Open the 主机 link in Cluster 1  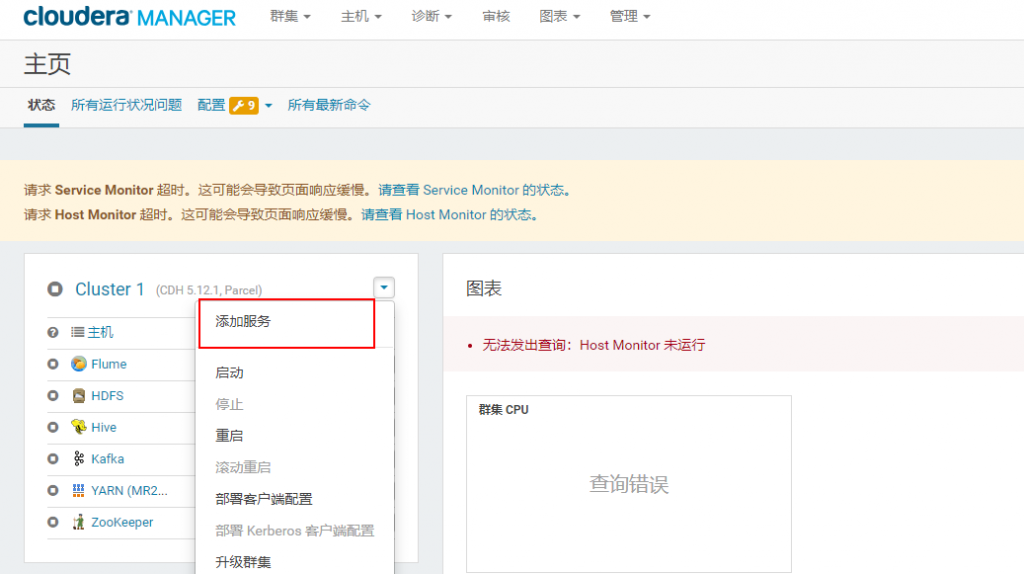pos(101,332)
